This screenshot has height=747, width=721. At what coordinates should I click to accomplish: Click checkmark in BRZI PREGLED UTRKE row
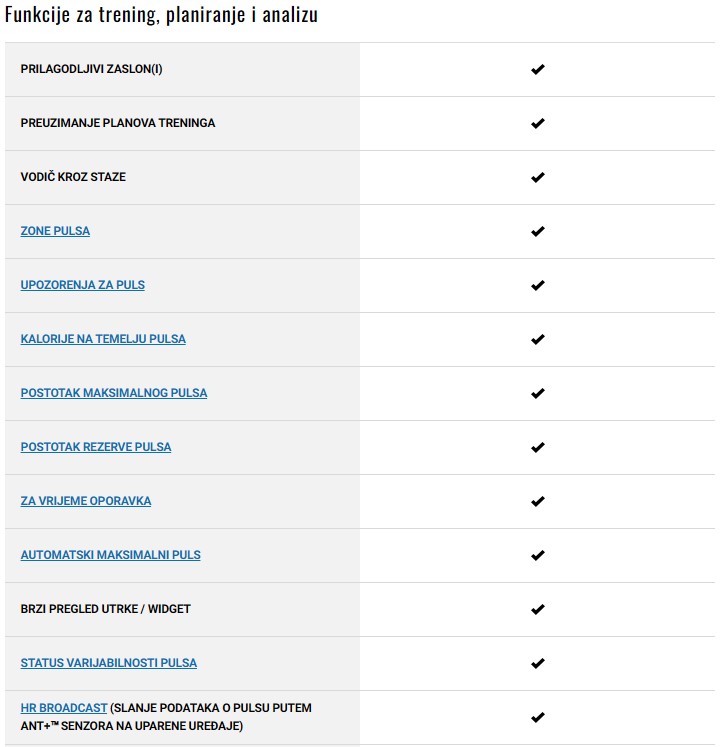[x=538, y=610]
